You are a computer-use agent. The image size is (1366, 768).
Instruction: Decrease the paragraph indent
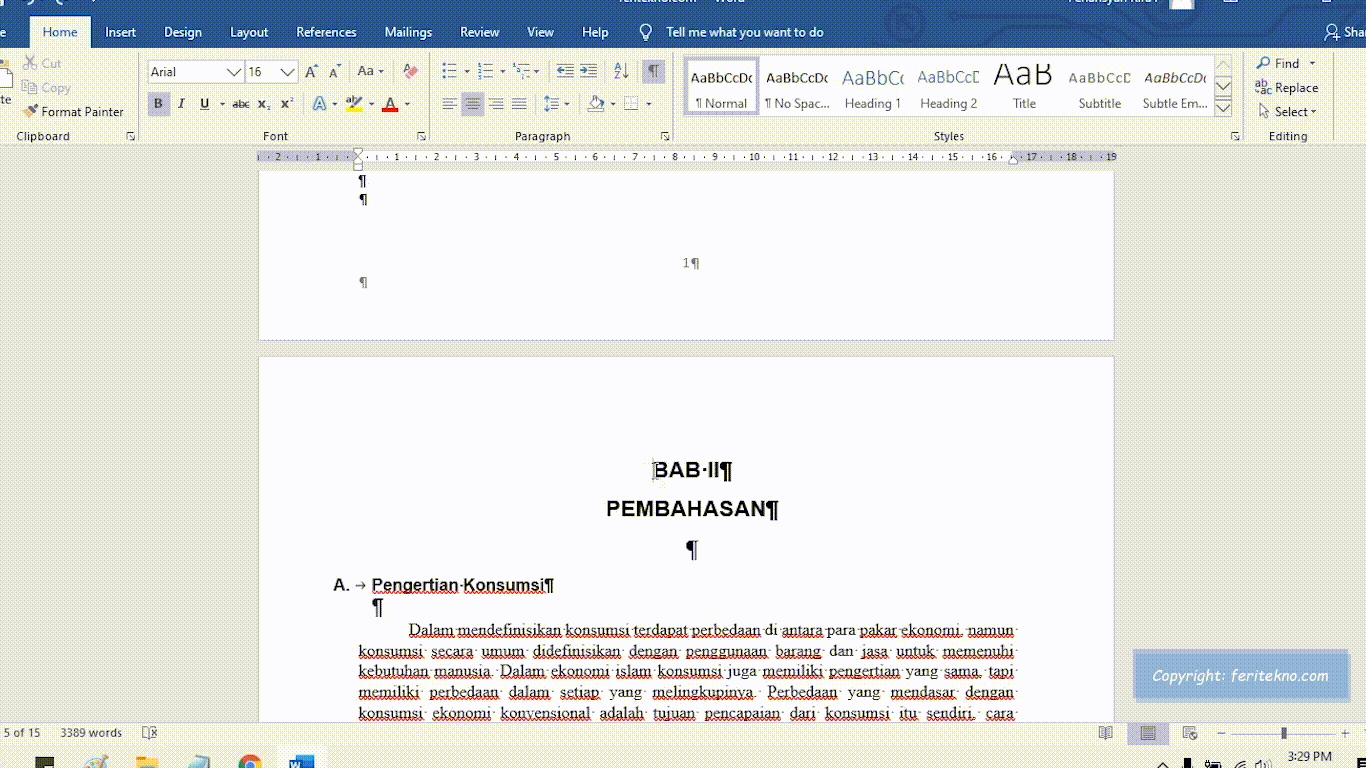[x=565, y=72]
